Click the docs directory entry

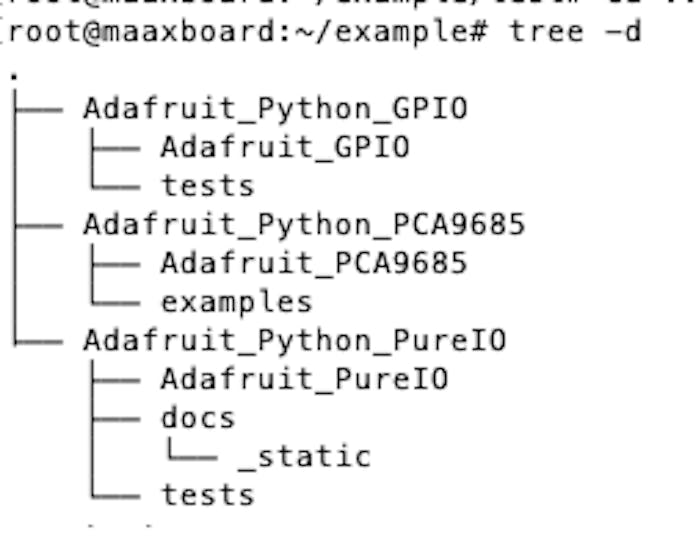pos(197,418)
